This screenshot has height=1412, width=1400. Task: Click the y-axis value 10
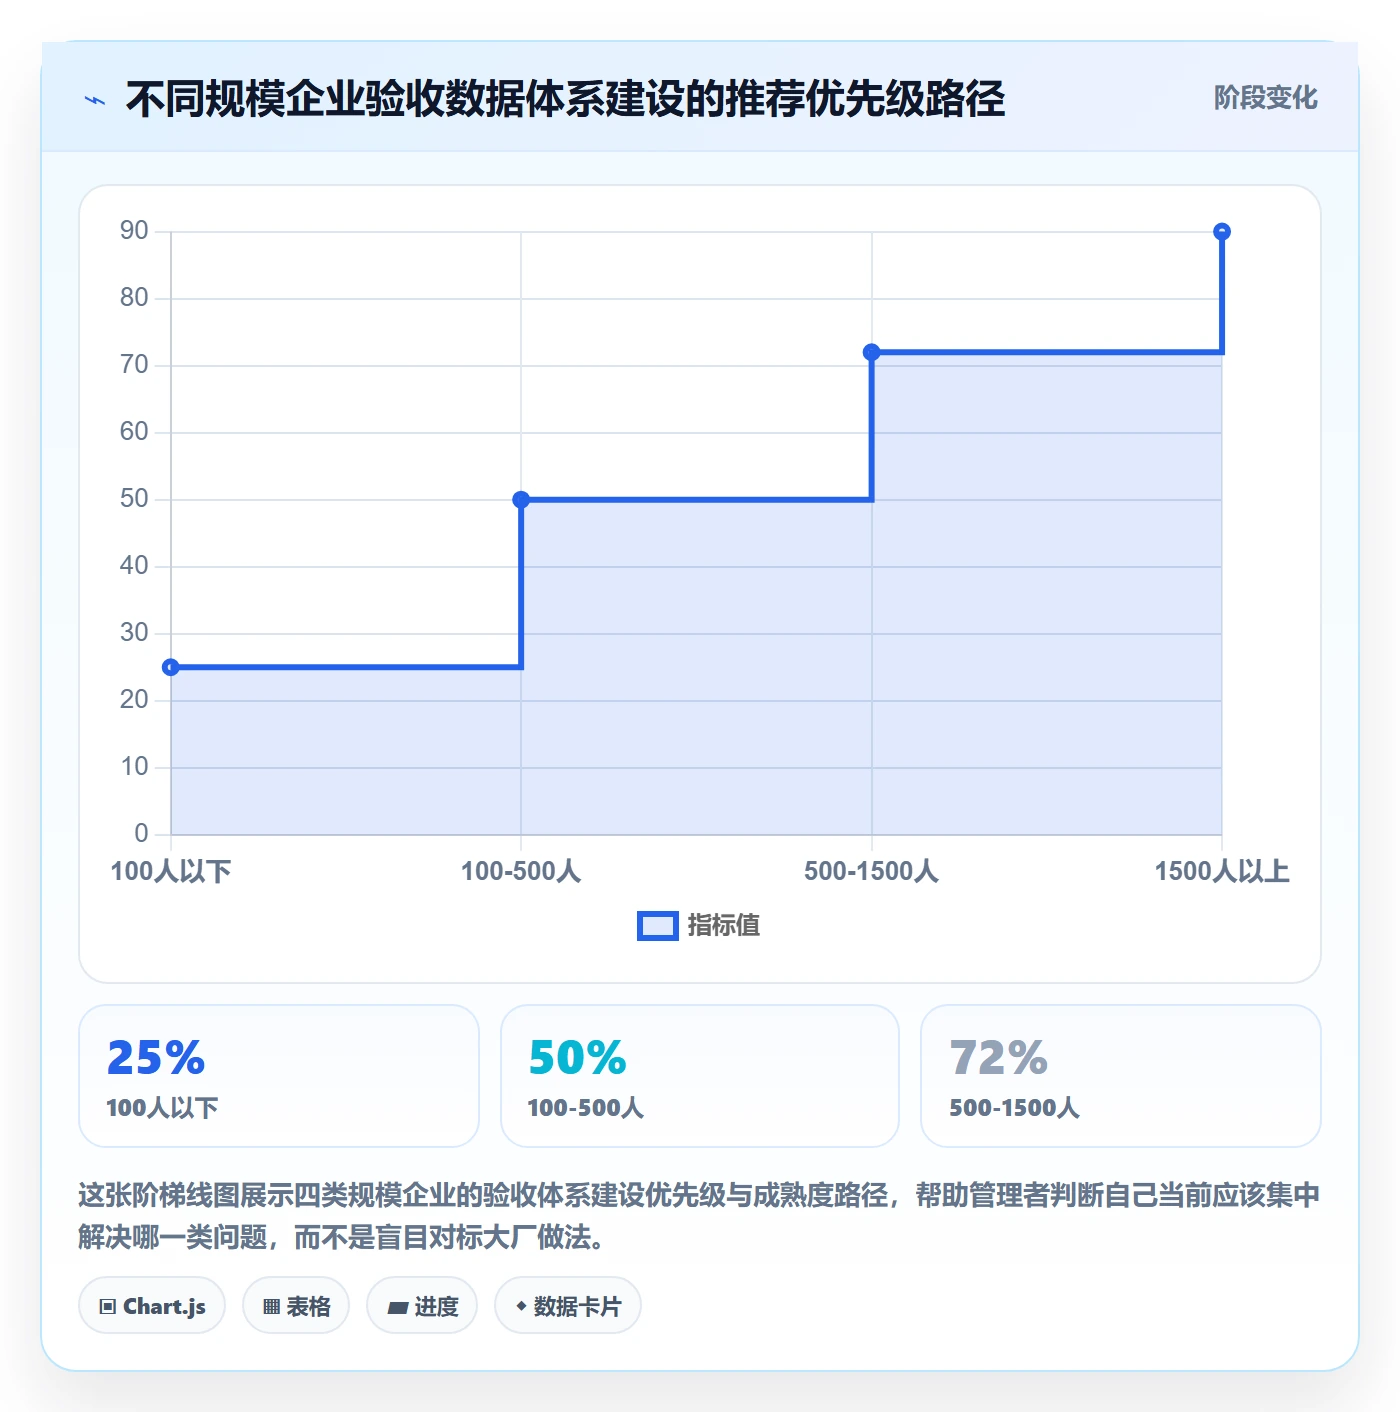pos(134,767)
